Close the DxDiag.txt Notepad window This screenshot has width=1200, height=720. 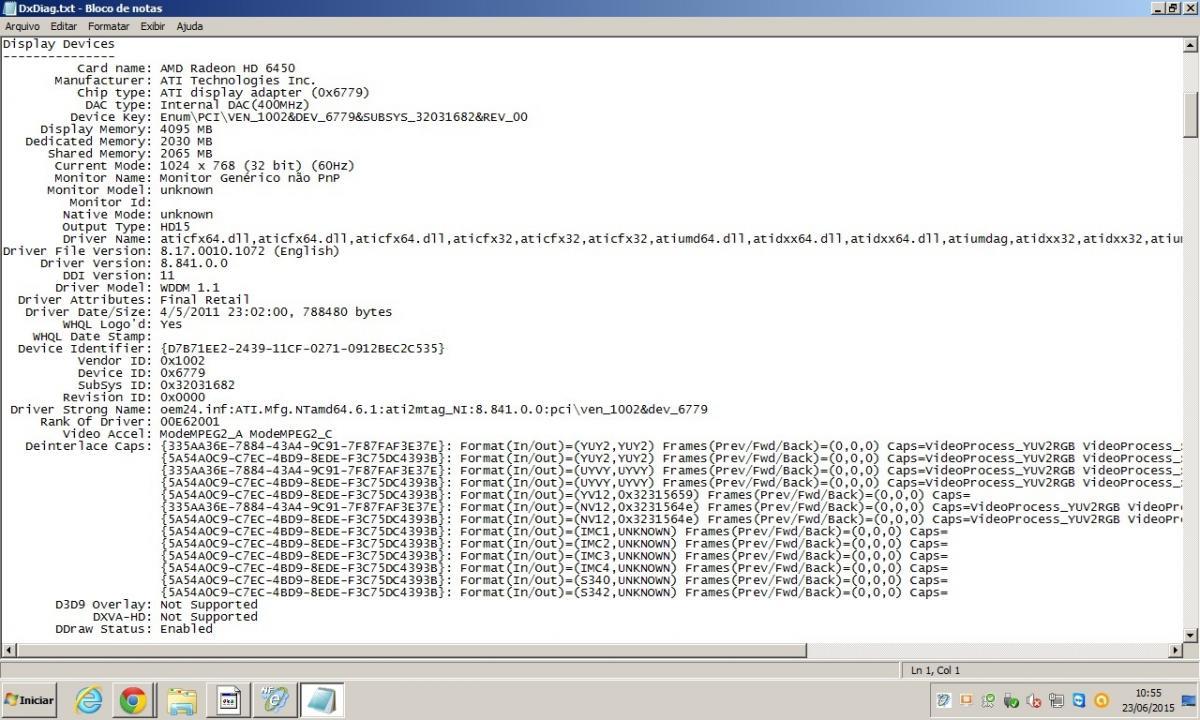click(x=1190, y=8)
